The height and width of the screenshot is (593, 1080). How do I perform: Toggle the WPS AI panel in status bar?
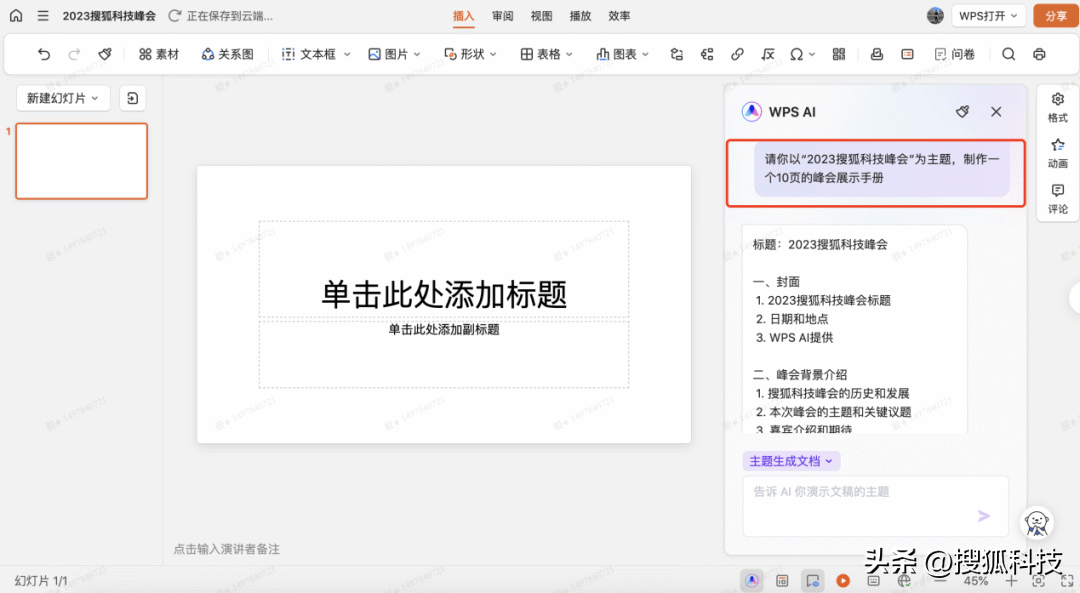point(751,580)
